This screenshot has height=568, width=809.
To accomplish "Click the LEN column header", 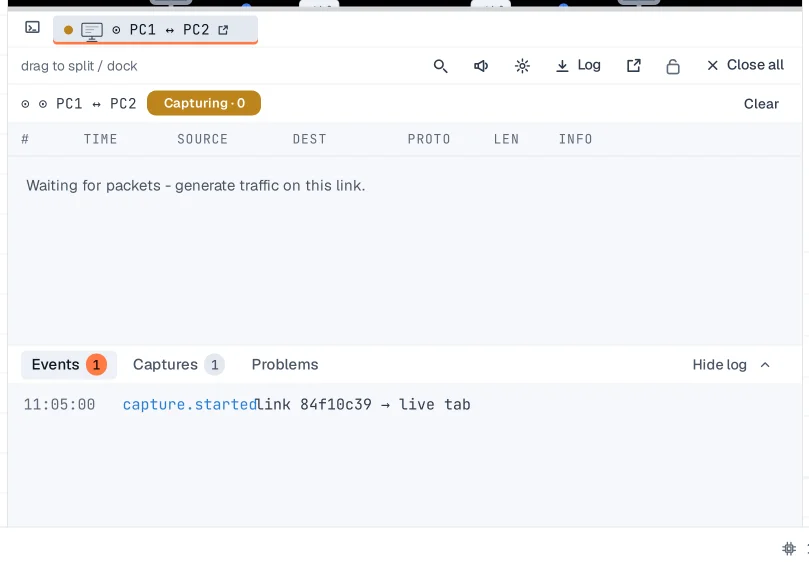I will 506,139.
